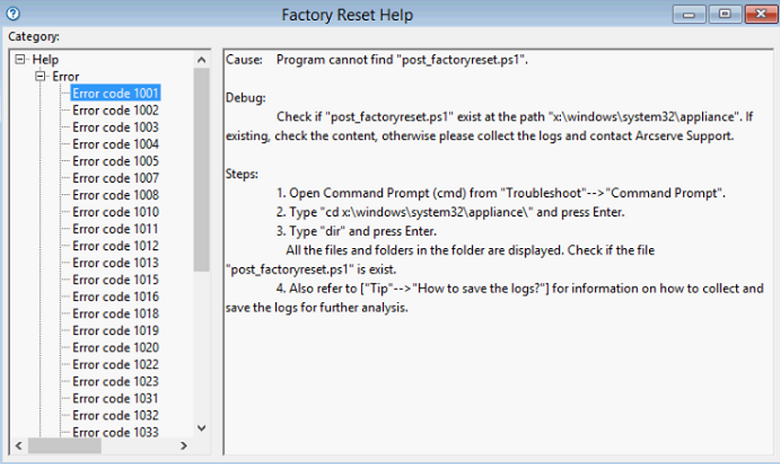780x464 pixels.
Task: Maximize the Factory Reset Help window
Action: [725, 14]
